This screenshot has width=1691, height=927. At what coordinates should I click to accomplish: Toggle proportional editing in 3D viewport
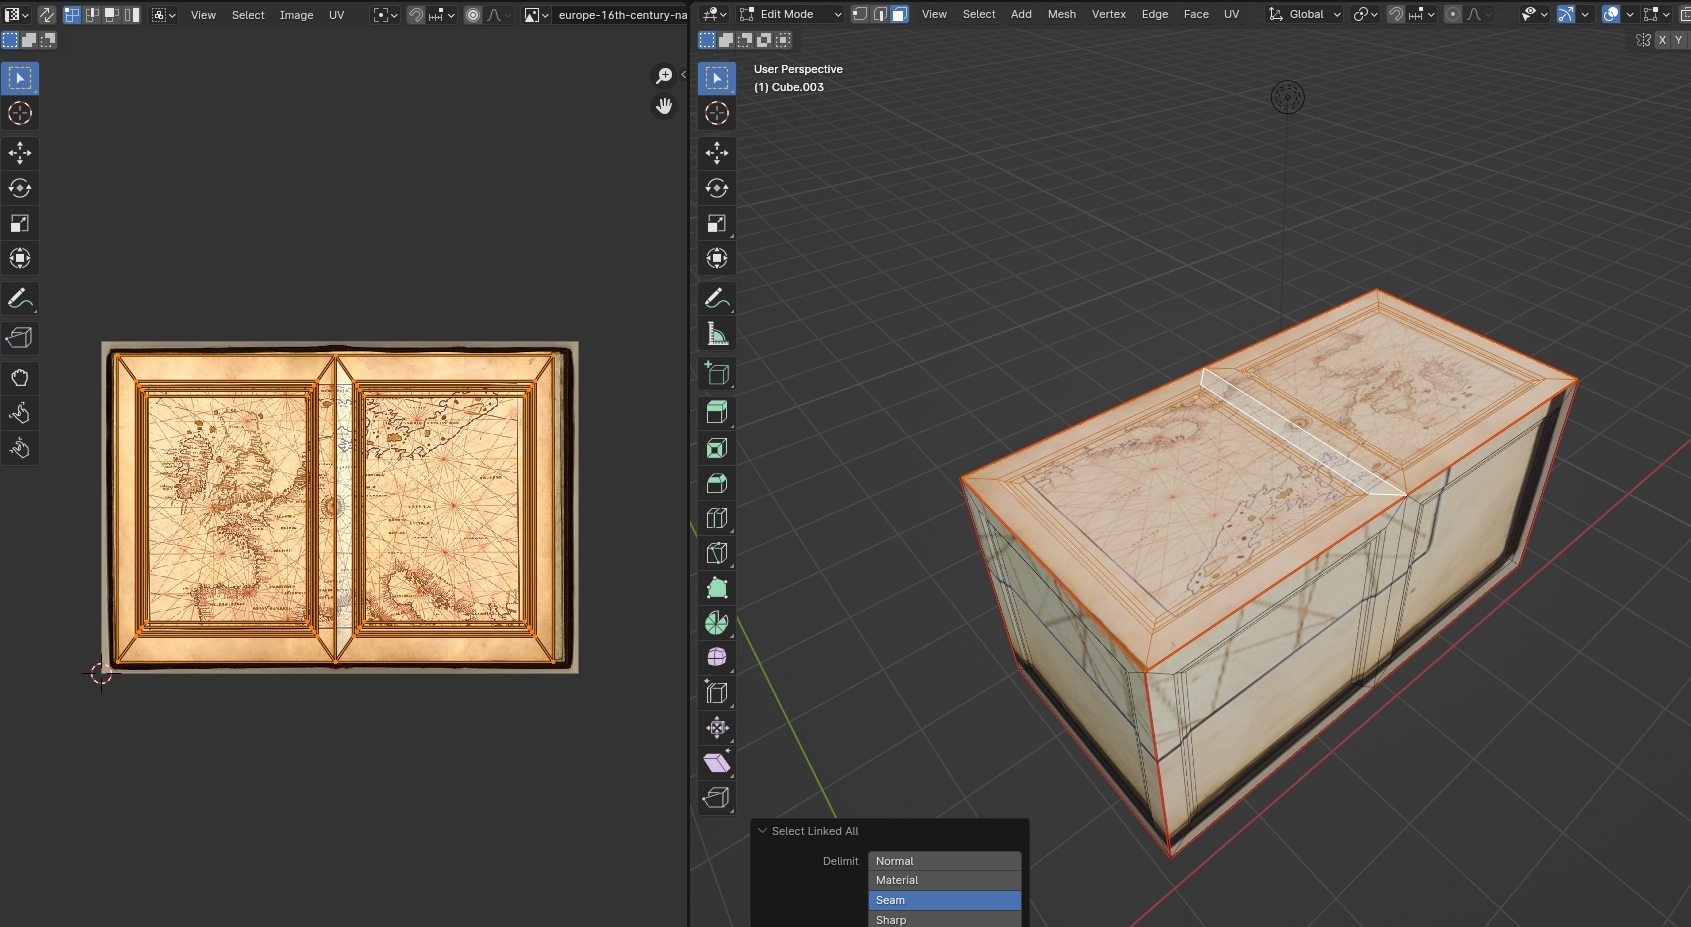point(1453,14)
